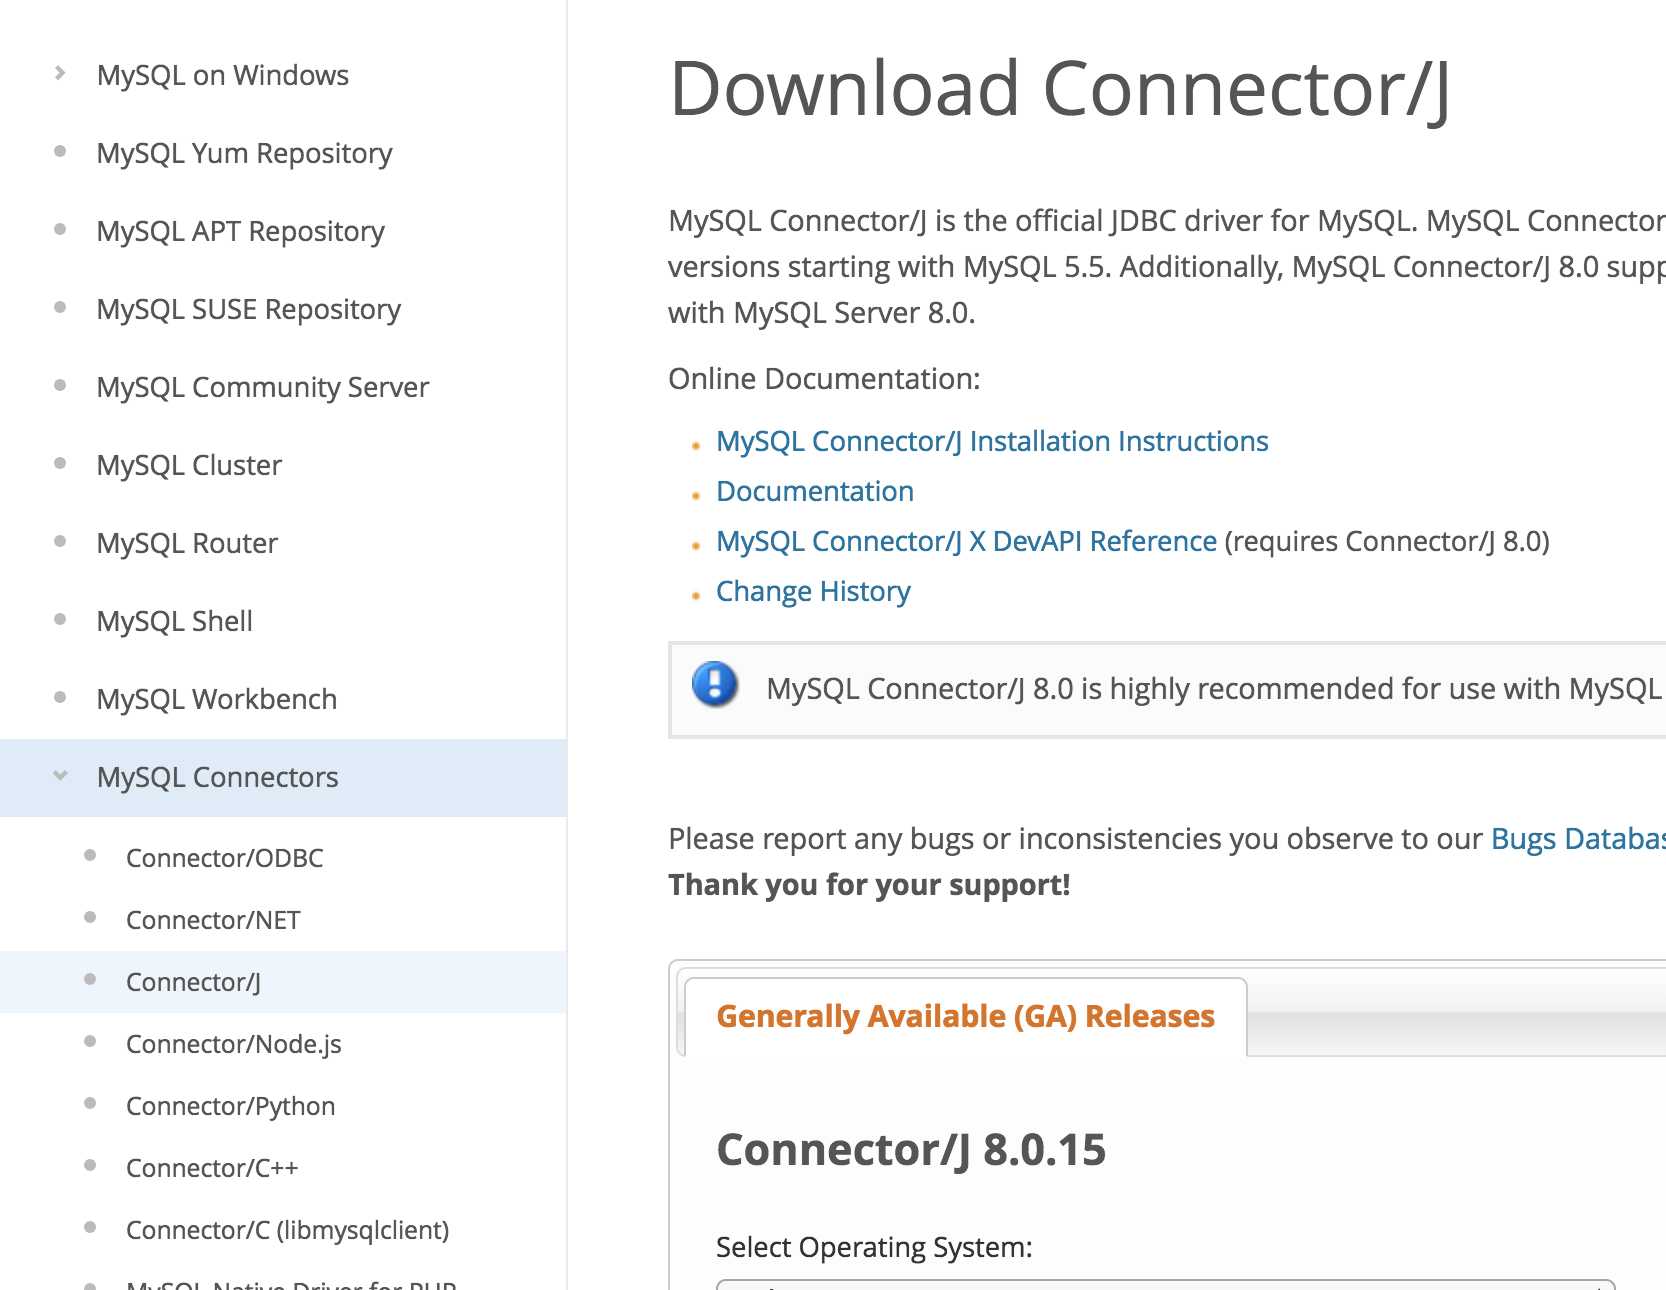The height and width of the screenshot is (1290, 1666).
Task: Click the Connector/J 8.0.15 heading
Action: coord(911,1150)
